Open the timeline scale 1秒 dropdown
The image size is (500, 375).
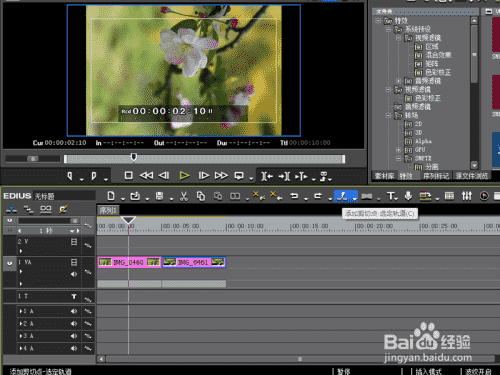pyautogui.click(x=72, y=231)
